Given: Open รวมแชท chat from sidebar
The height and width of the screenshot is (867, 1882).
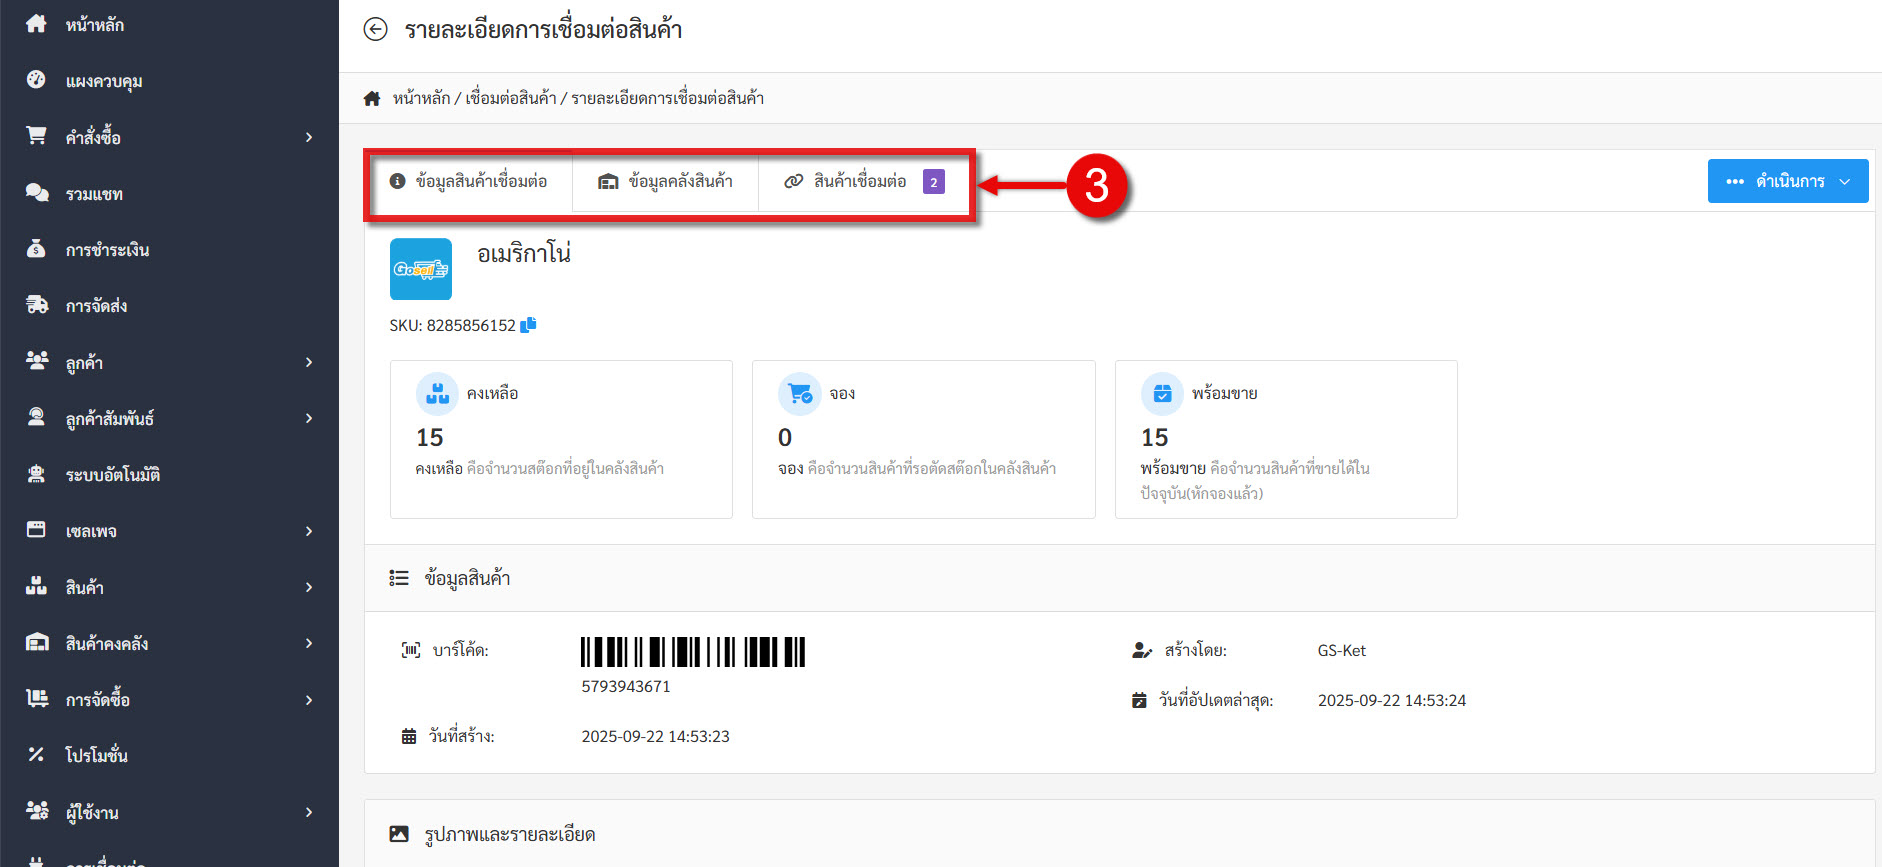Looking at the screenshot, I should point(94,194).
